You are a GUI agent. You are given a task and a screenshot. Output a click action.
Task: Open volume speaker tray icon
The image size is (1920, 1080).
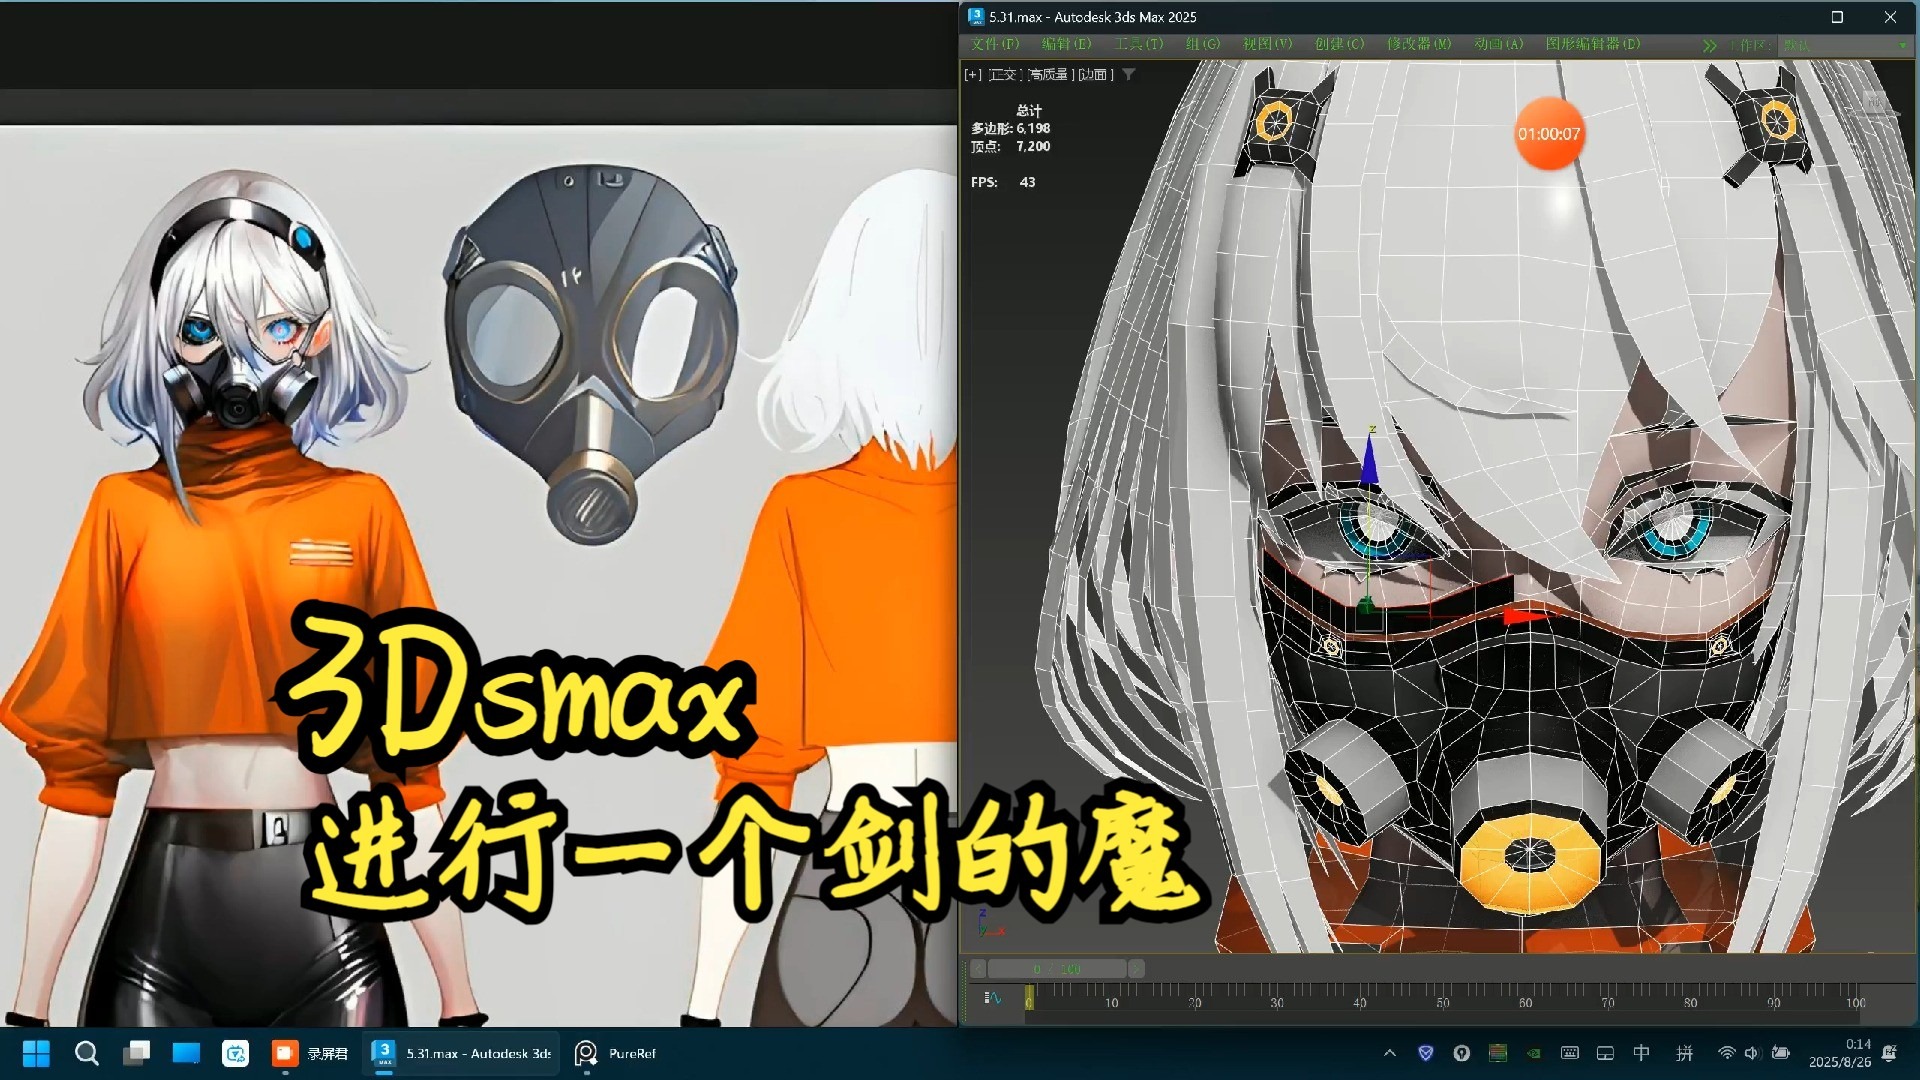1752,1053
